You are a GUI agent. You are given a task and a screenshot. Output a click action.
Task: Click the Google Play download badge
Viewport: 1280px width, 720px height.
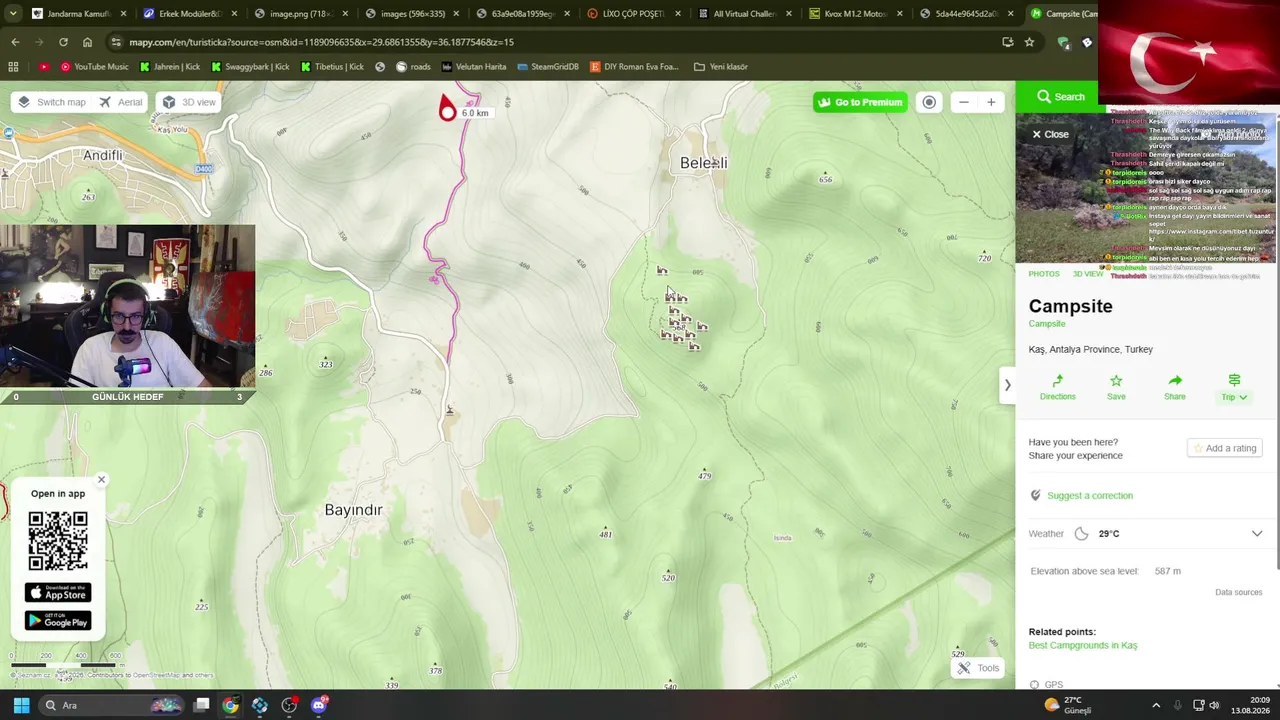[58, 621]
